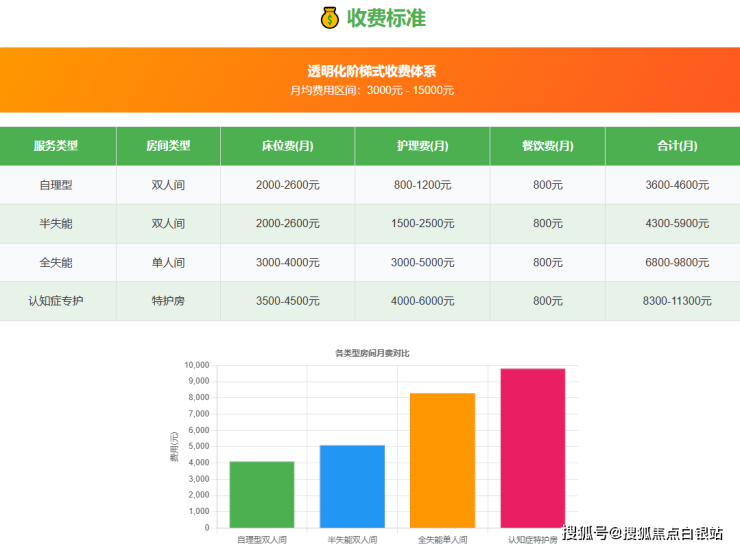Select the 自理型 service row
740x549 pixels.
56,185
